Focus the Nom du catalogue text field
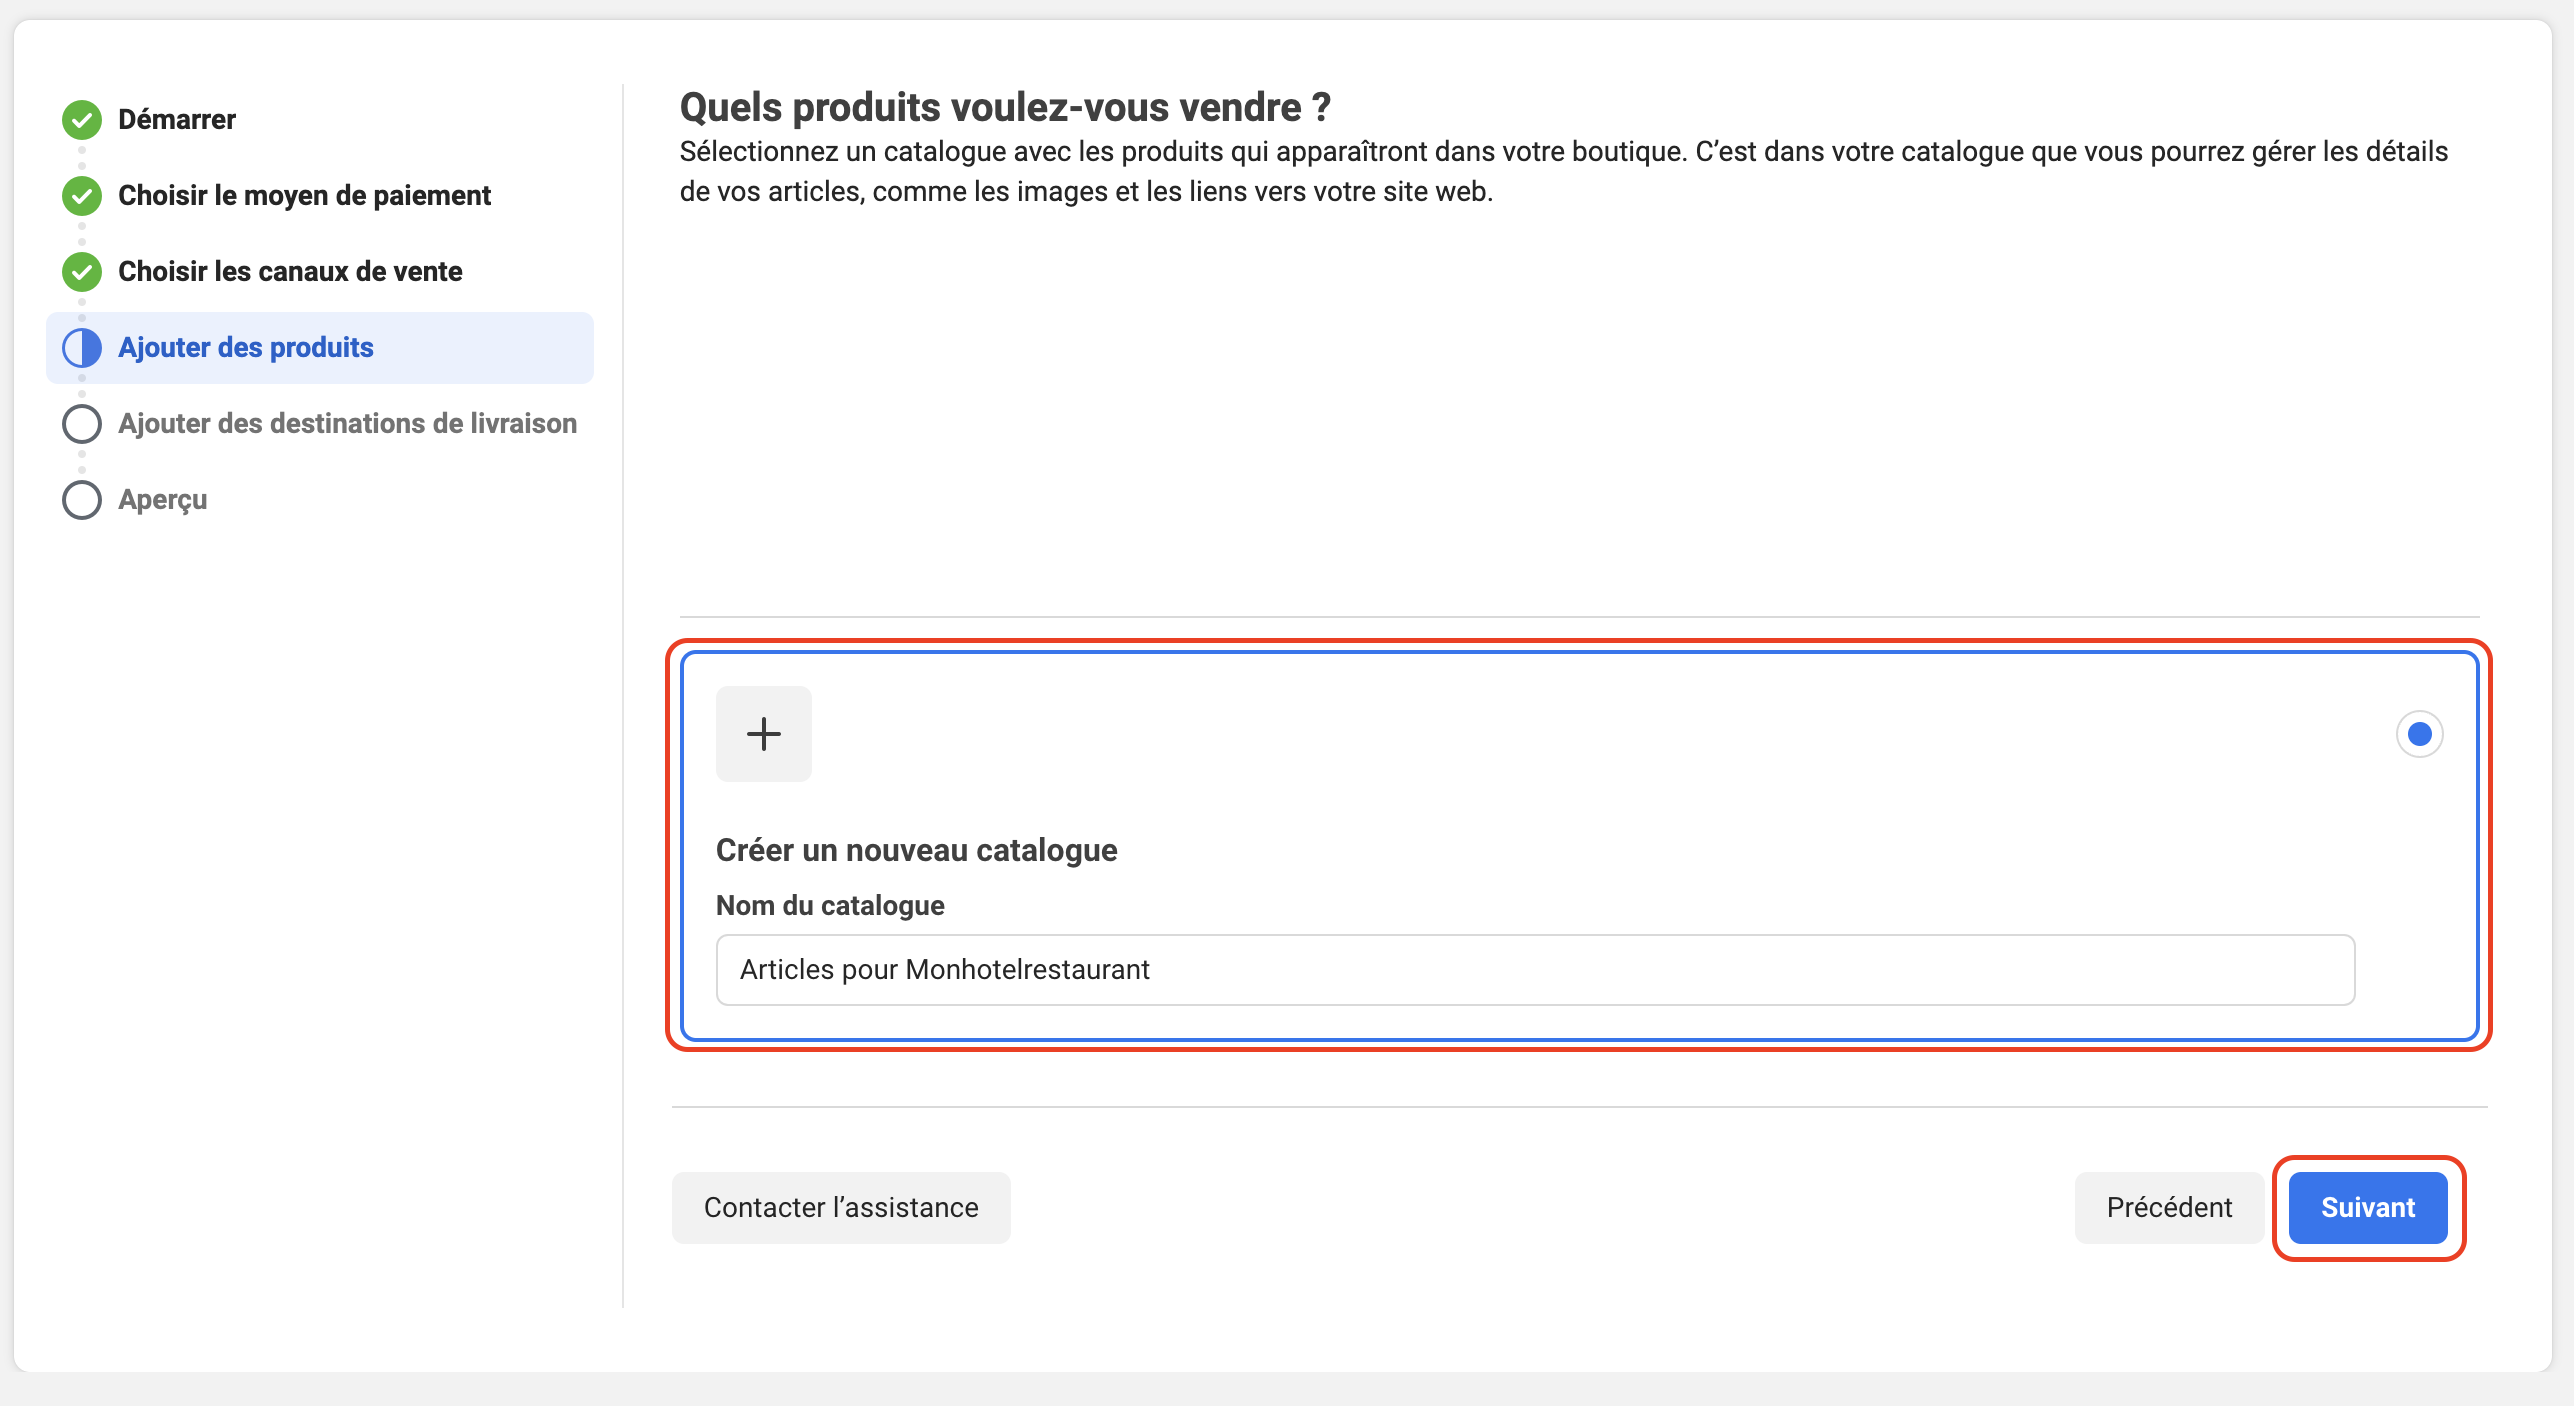This screenshot has width=2574, height=1406. tap(1535, 970)
